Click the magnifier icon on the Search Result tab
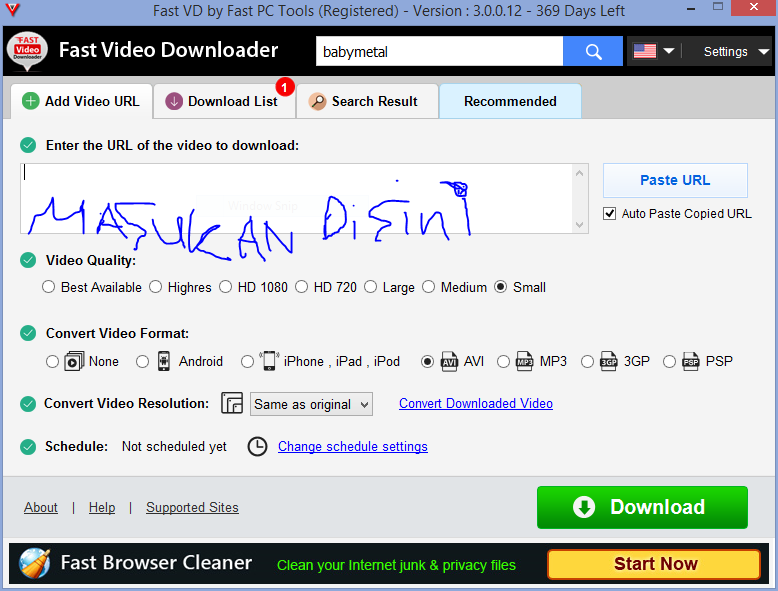This screenshot has width=778, height=591. [317, 101]
